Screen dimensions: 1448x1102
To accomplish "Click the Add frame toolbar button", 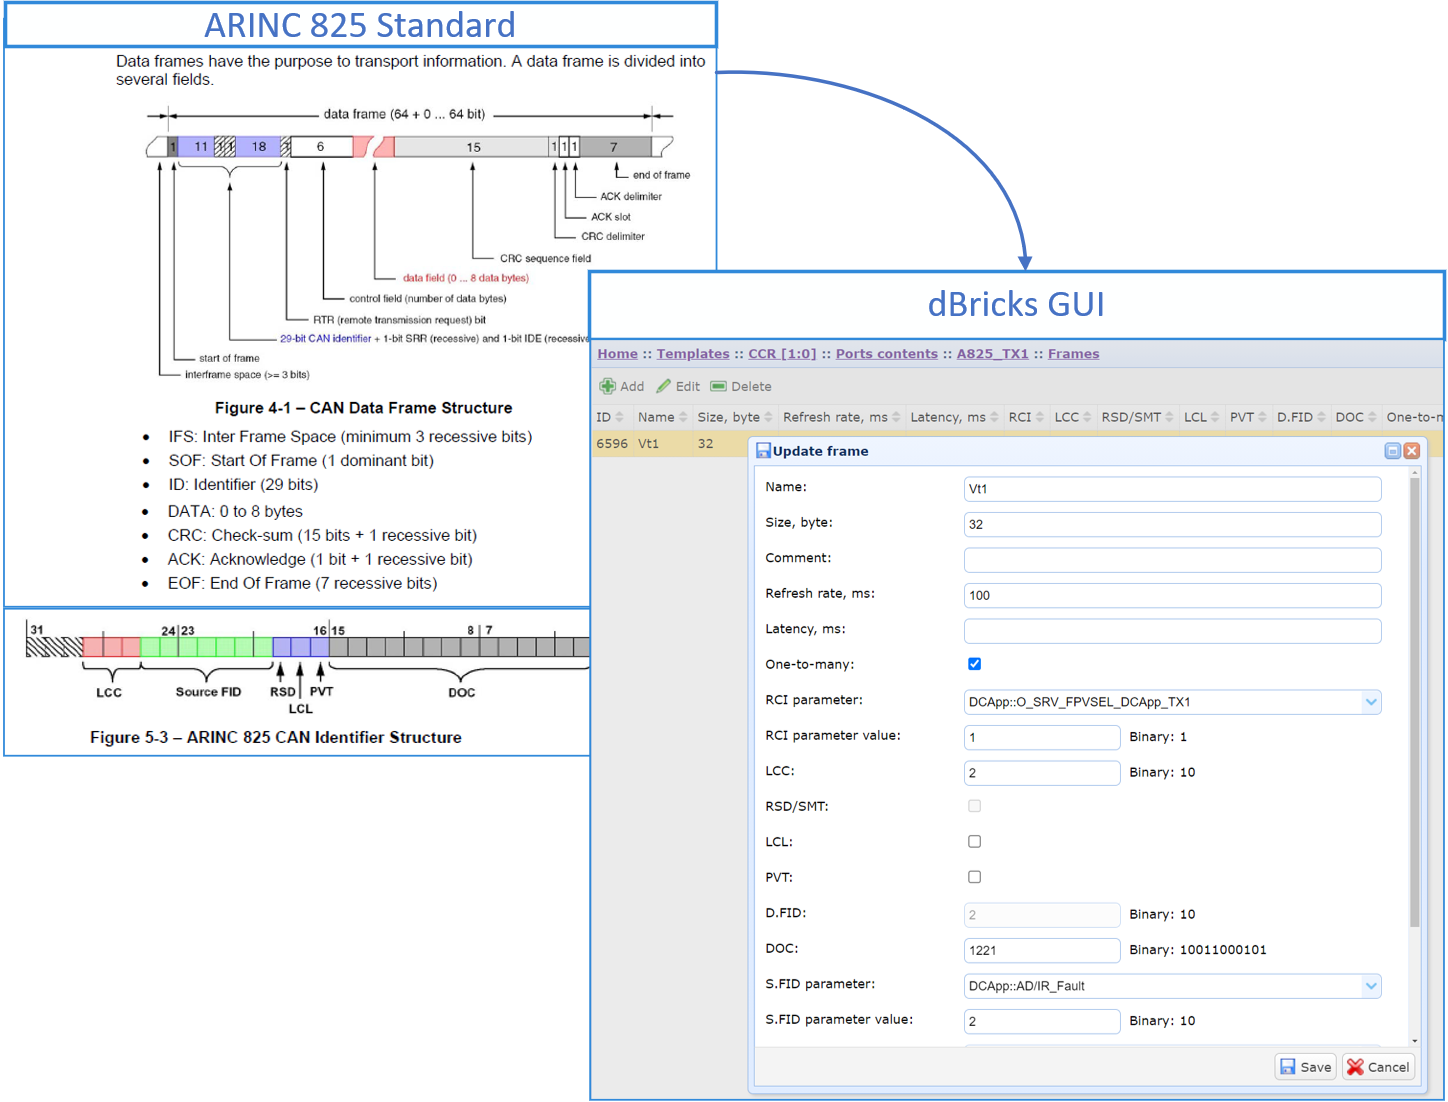I will [621, 386].
